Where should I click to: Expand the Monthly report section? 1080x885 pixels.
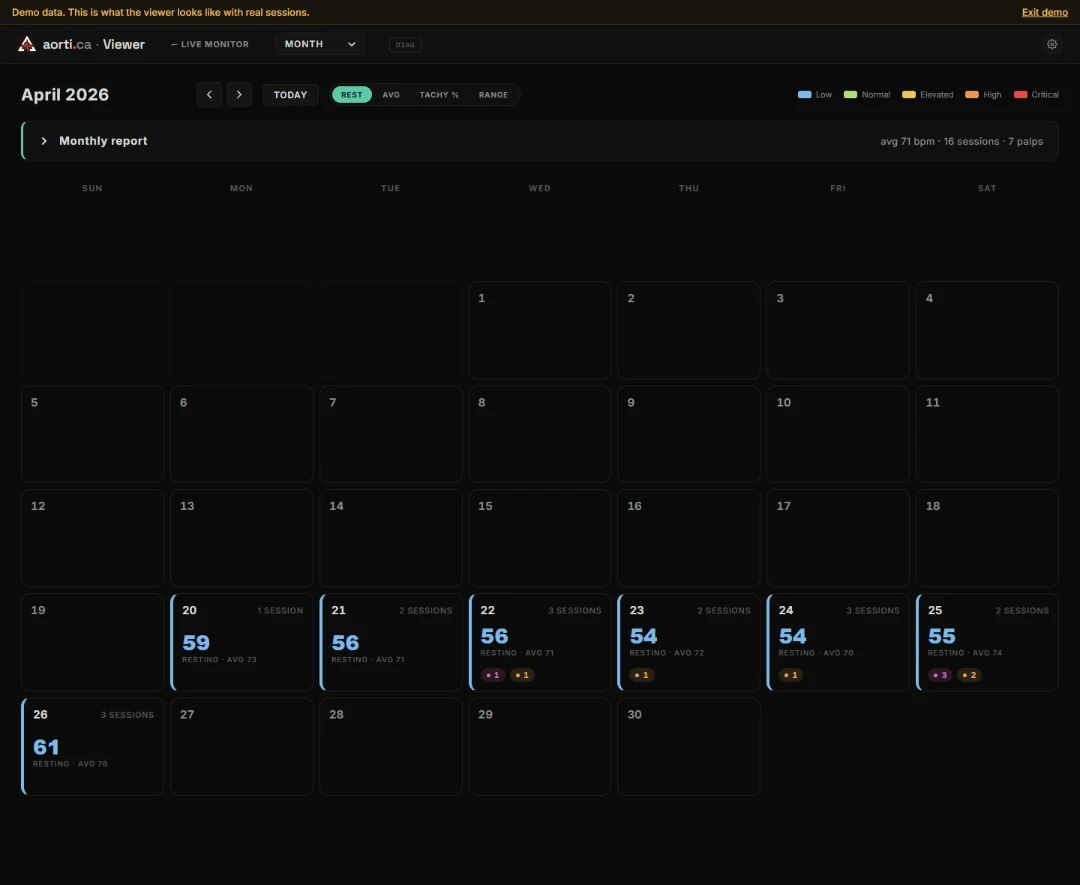coord(539,141)
